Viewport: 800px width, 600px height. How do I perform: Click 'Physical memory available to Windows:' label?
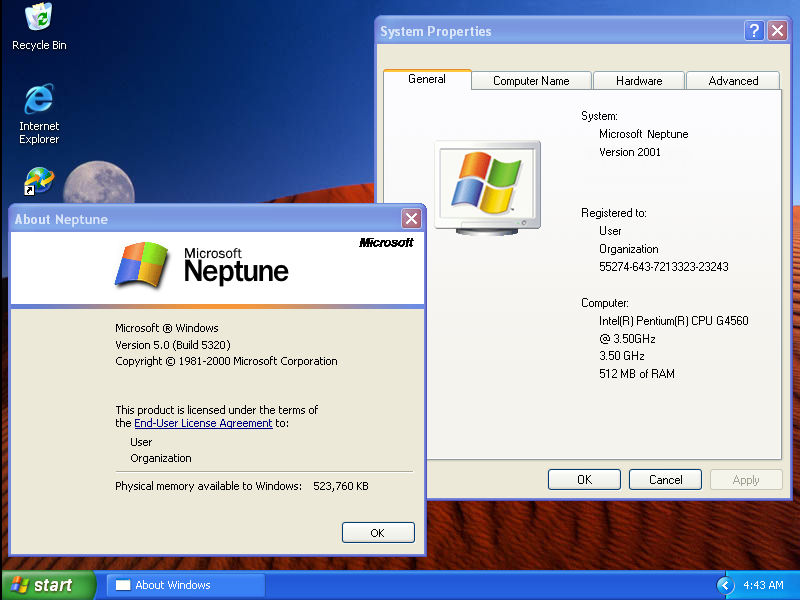point(208,486)
